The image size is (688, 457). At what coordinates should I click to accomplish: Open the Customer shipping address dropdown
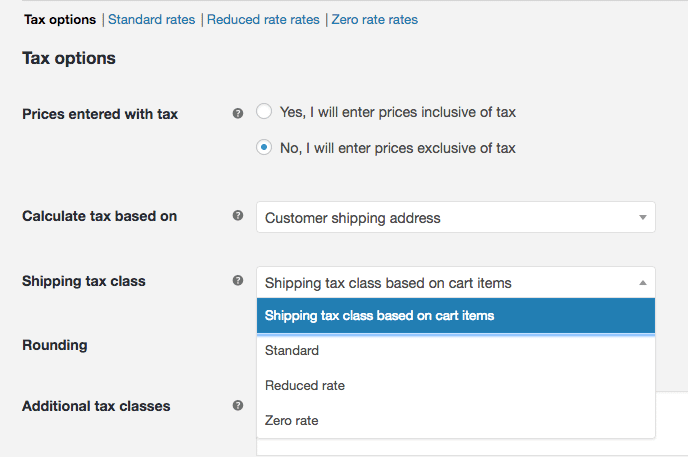point(456,217)
